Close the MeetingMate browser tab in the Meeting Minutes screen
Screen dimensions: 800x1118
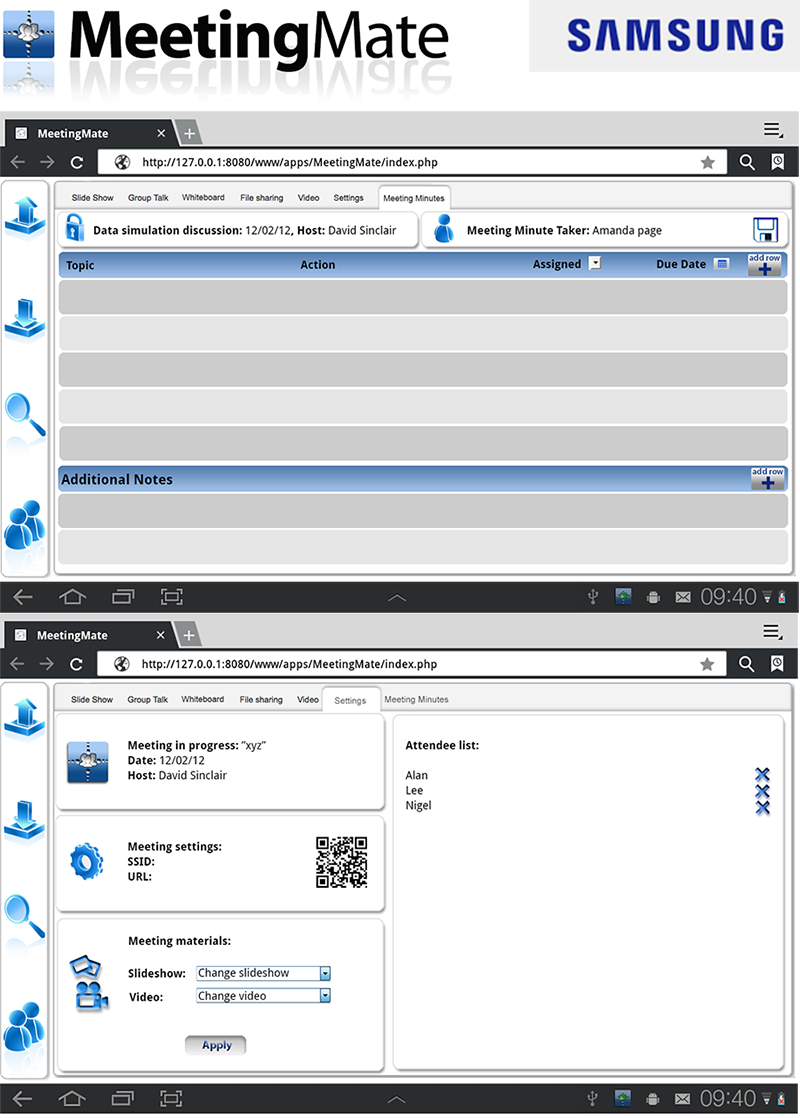click(x=161, y=133)
